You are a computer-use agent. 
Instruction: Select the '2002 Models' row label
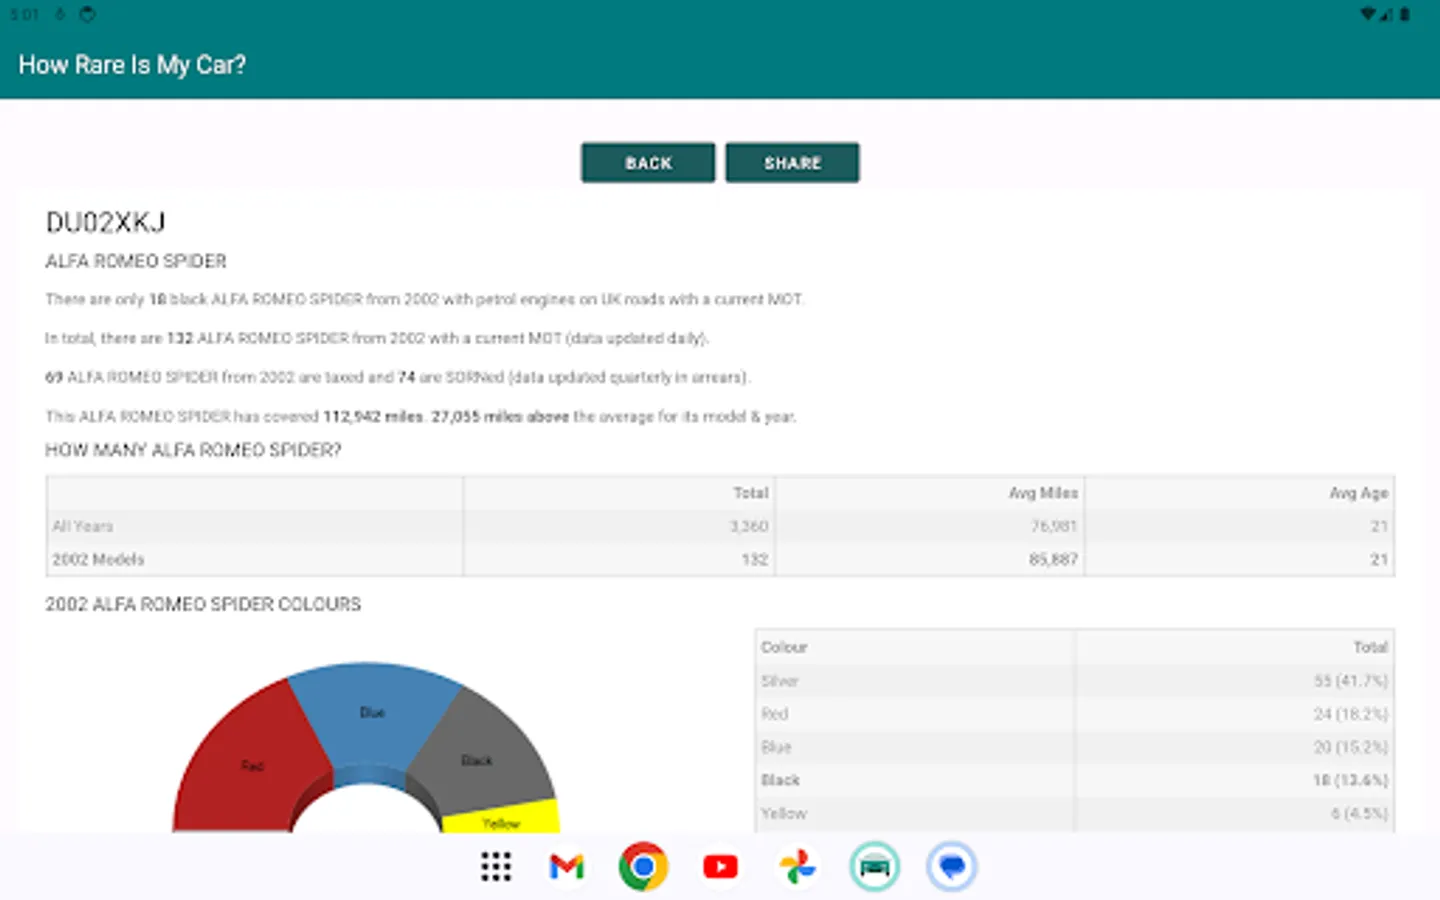click(98, 559)
